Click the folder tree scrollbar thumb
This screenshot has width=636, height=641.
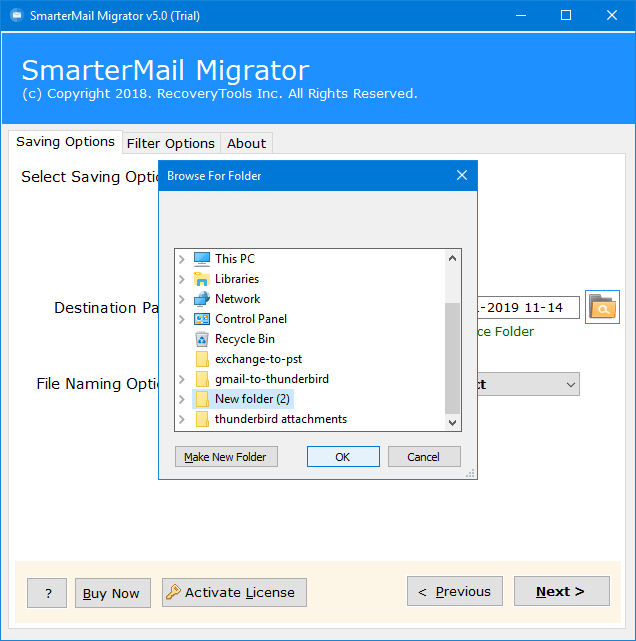[x=452, y=359]
